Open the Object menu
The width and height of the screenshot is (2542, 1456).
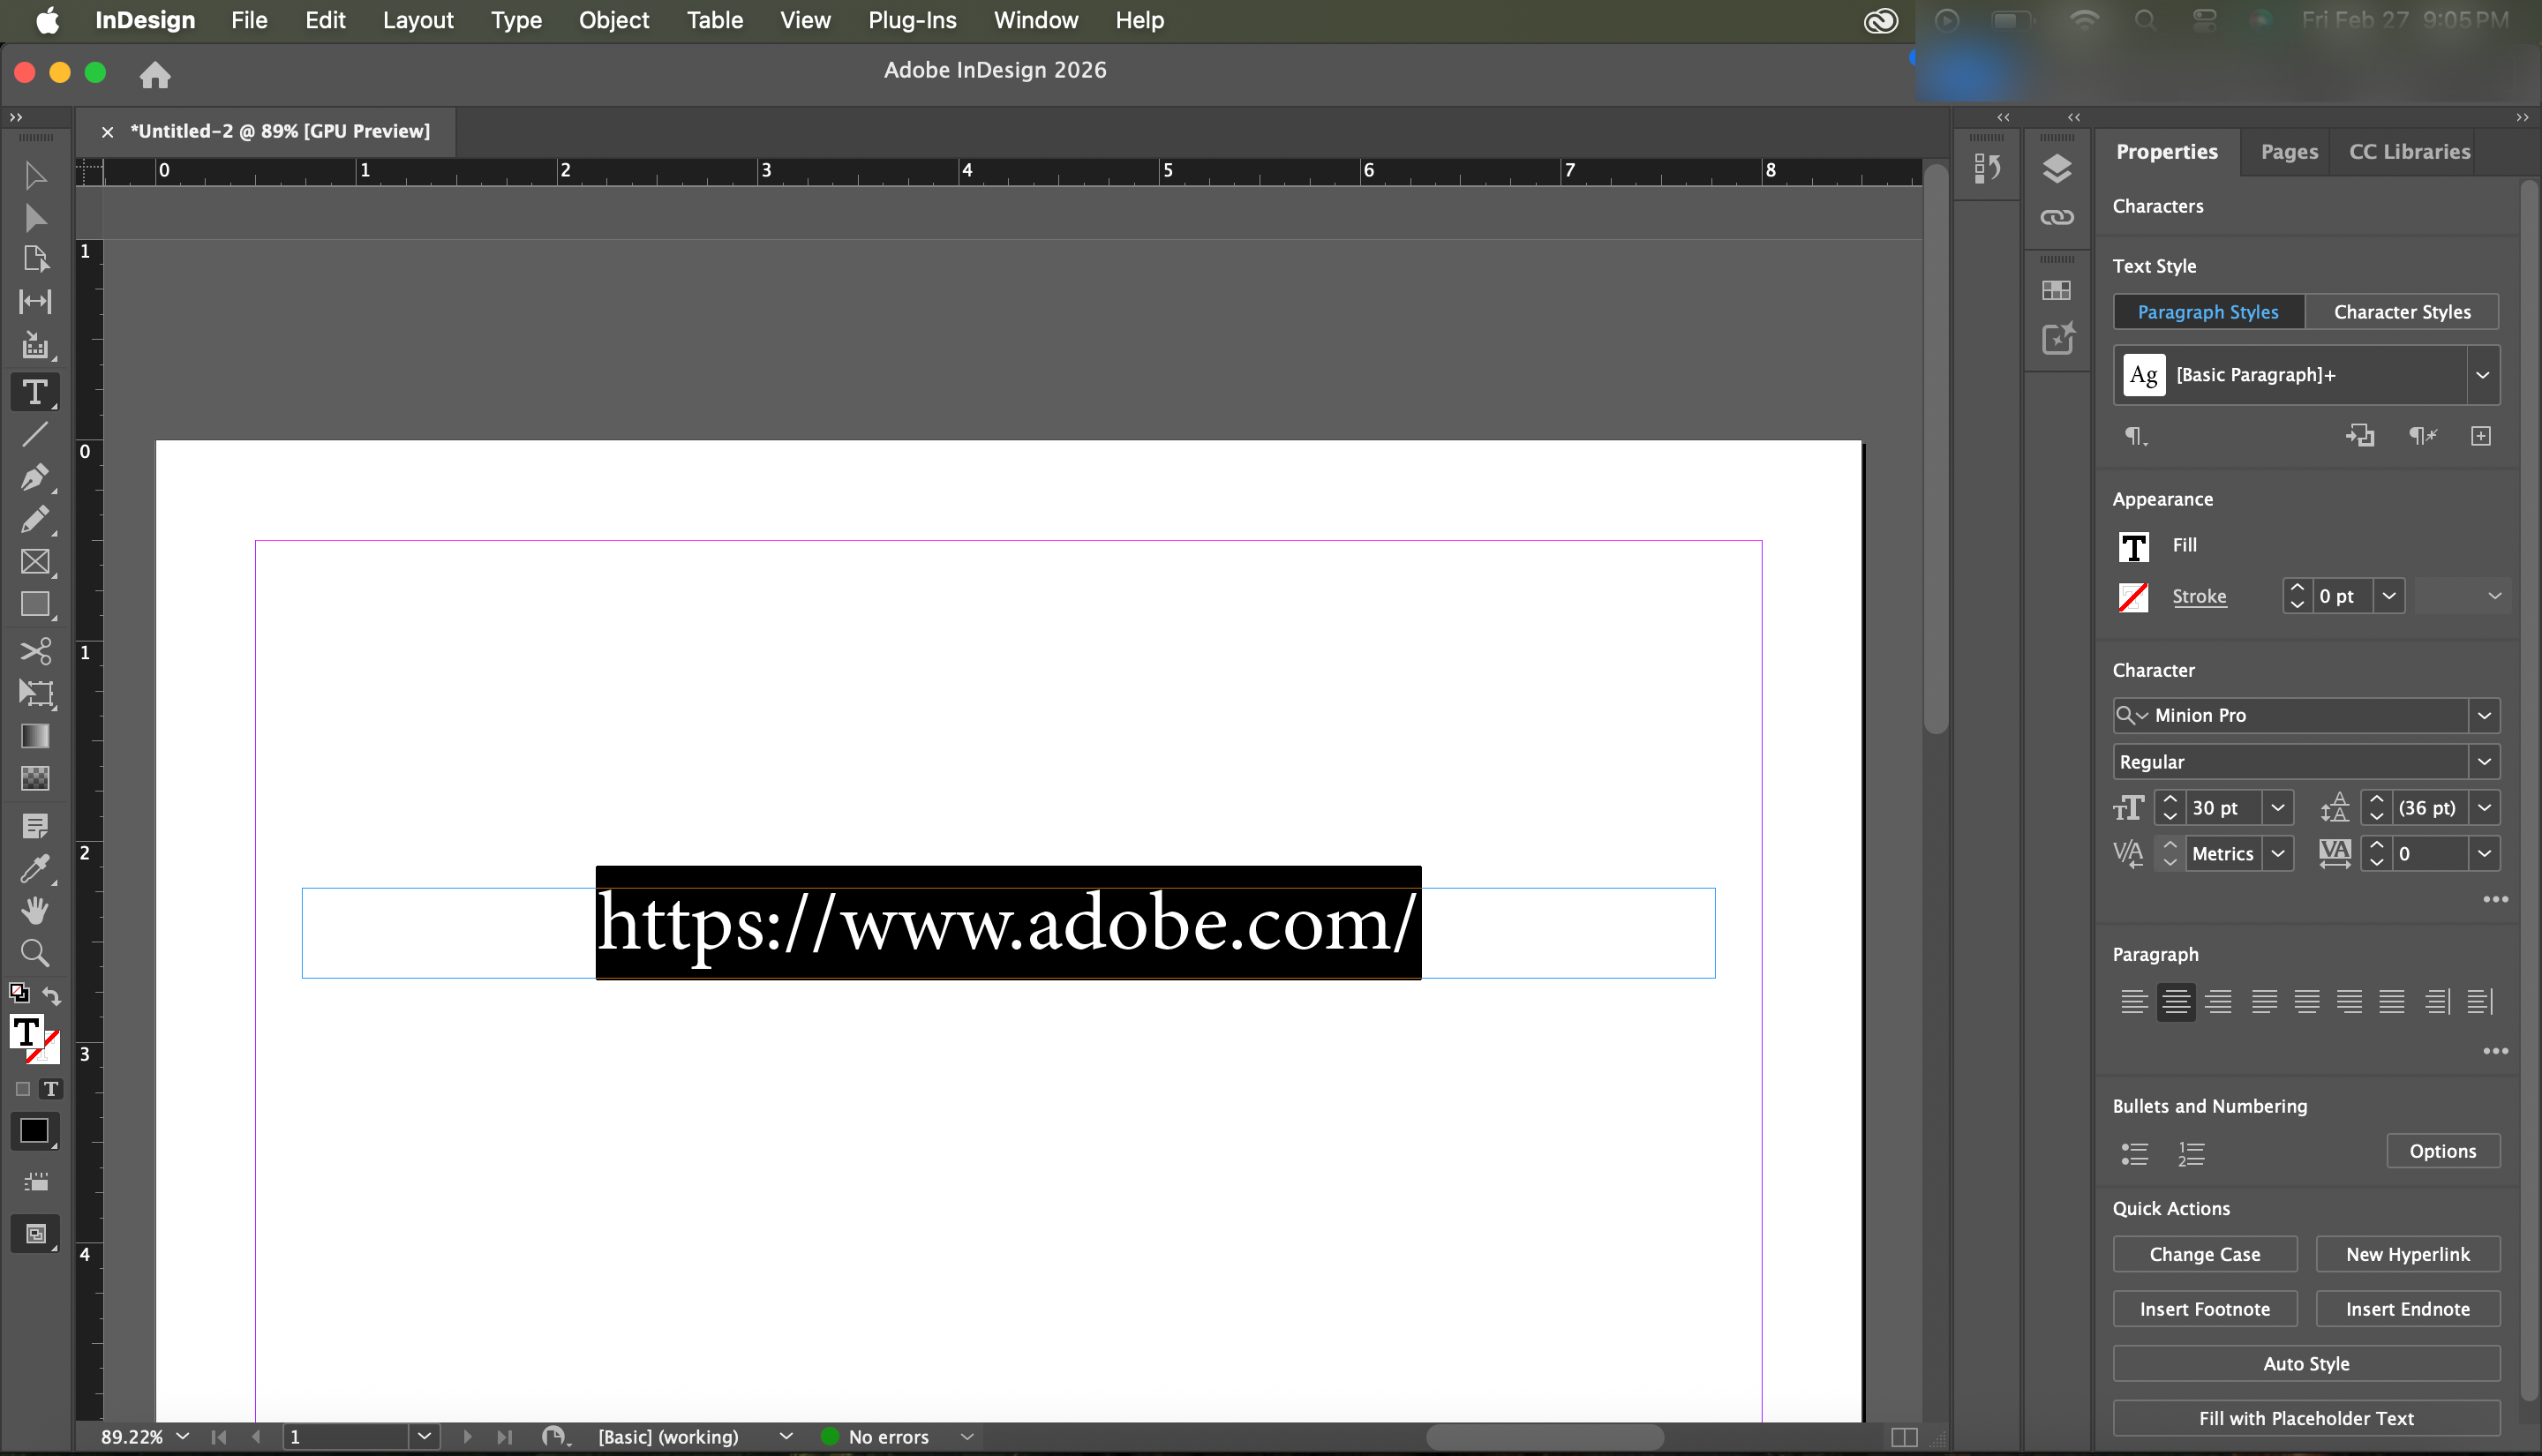pyautogui.click(x=613, y=20)
